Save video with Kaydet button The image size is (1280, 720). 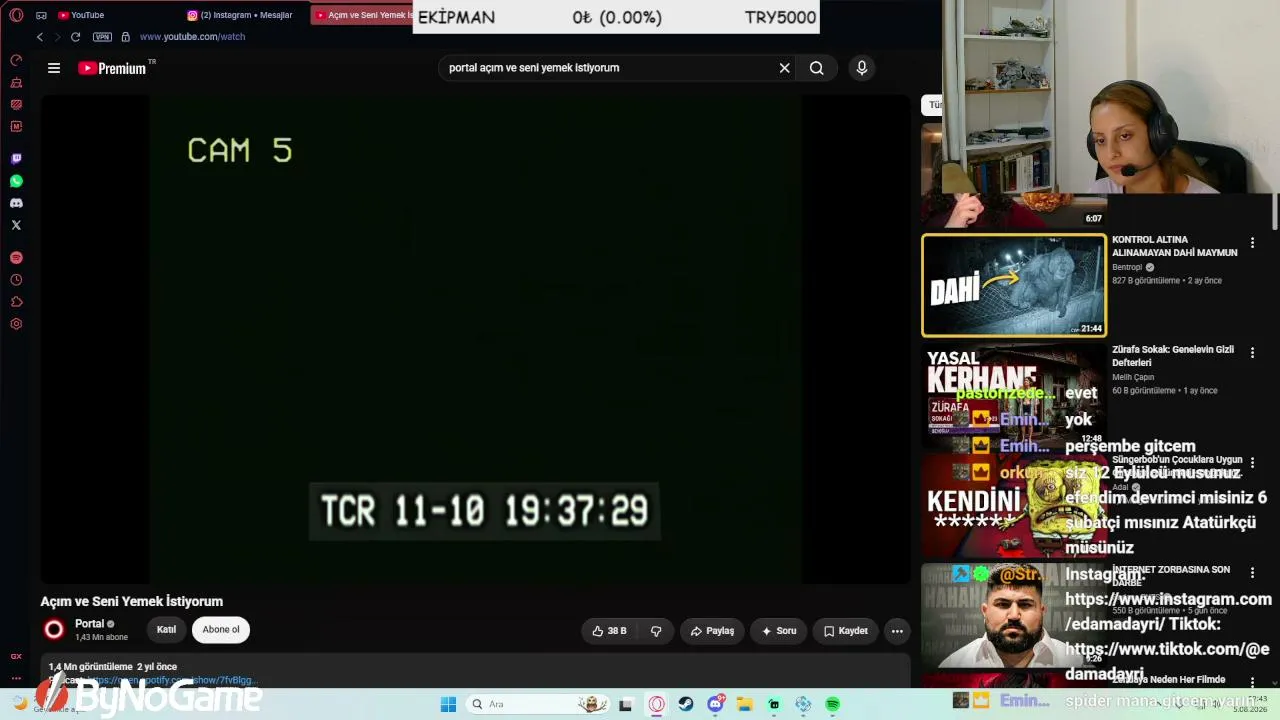click(846, 631)
